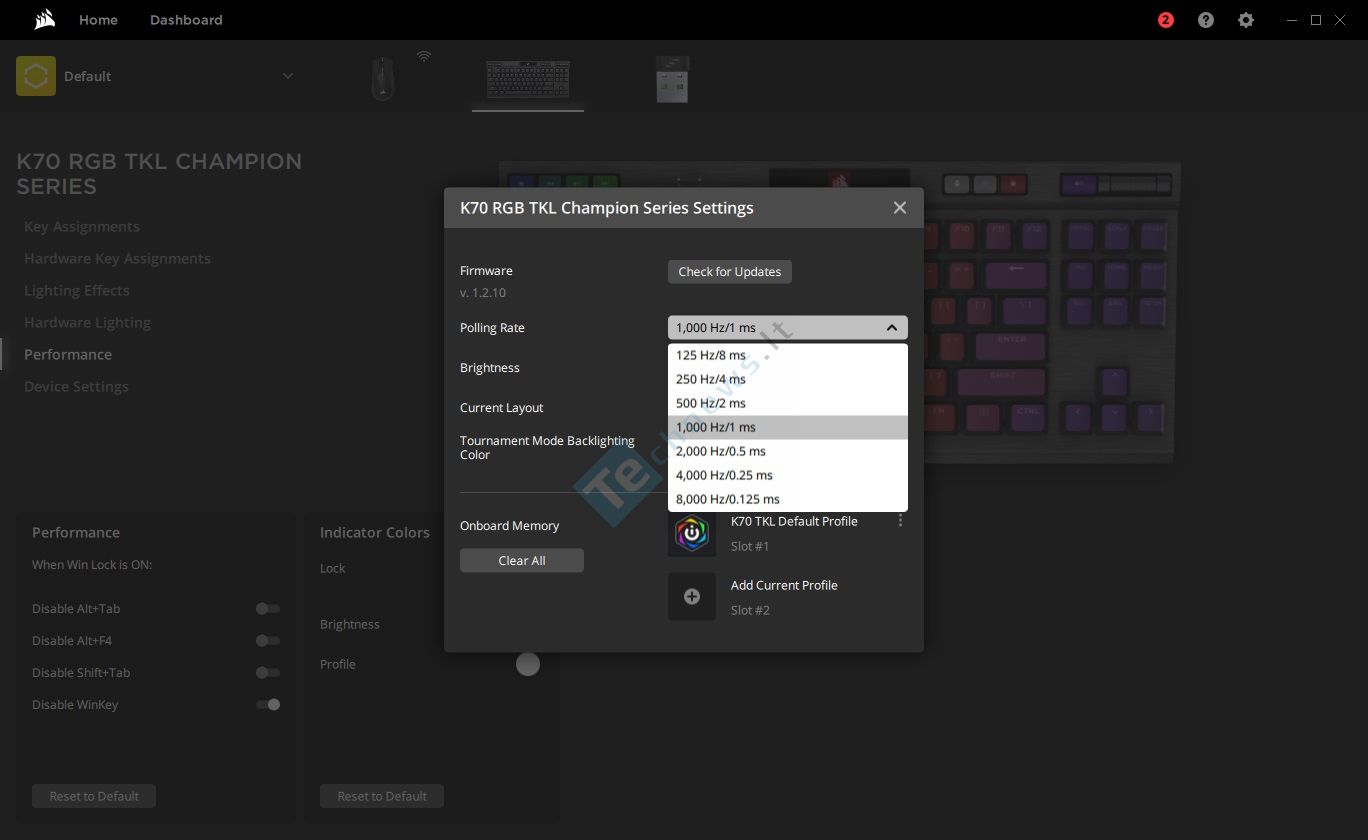Choose 8,000 Hz/0.125 ms polling rate

[x=788, y=500]
